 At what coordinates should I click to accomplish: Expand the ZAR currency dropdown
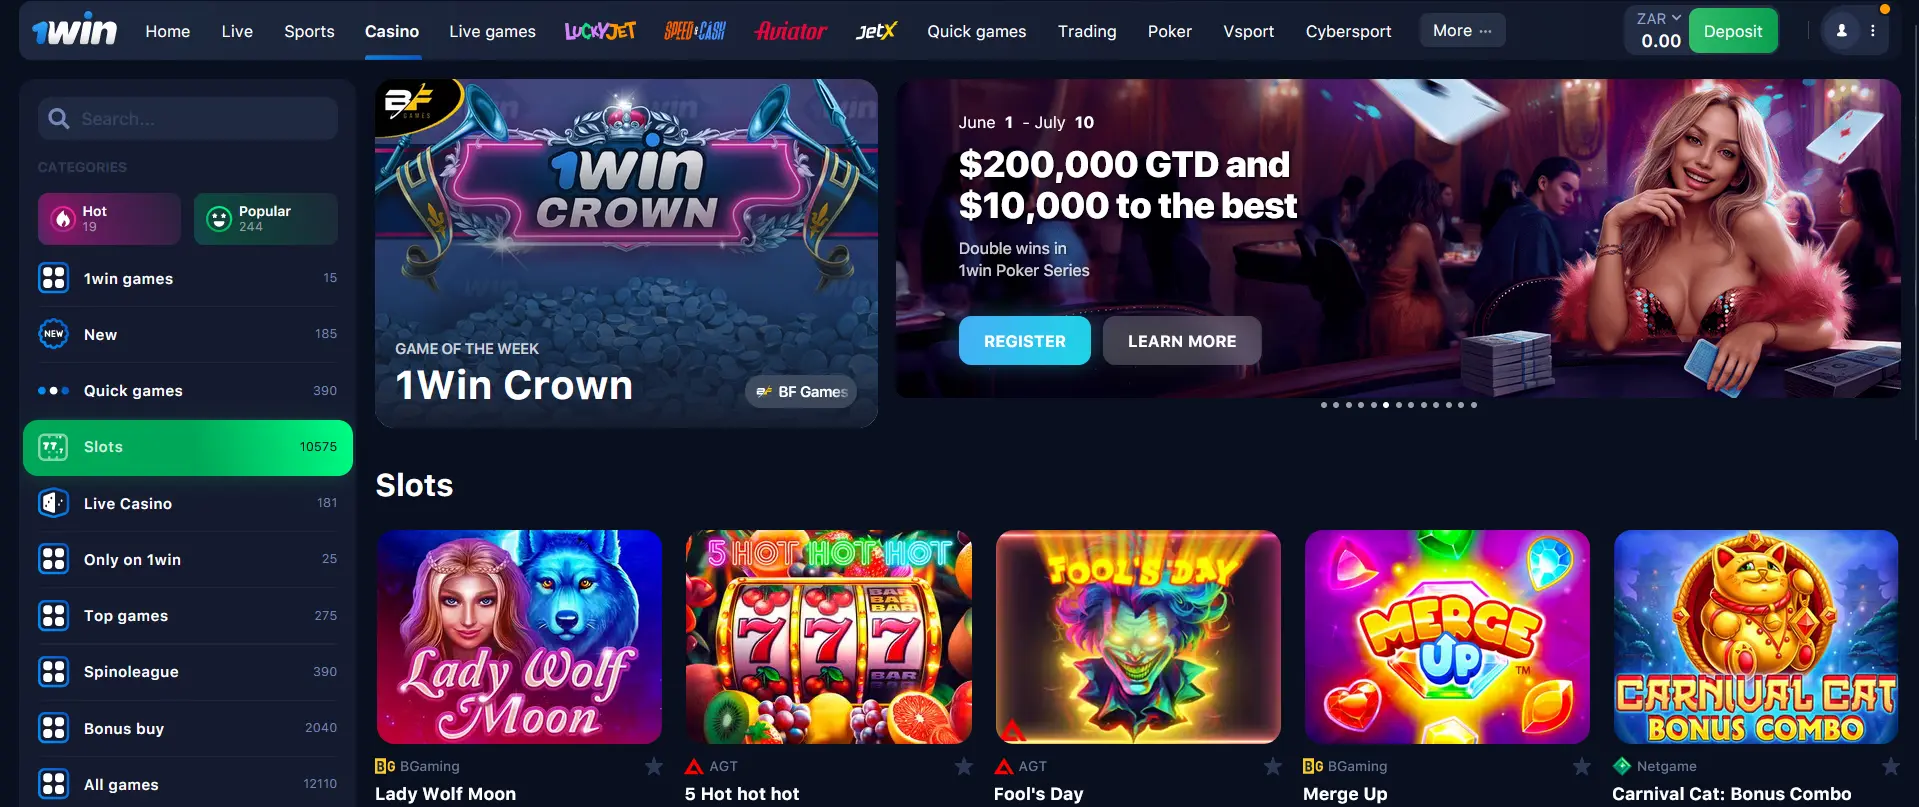tap(1659, 19)
